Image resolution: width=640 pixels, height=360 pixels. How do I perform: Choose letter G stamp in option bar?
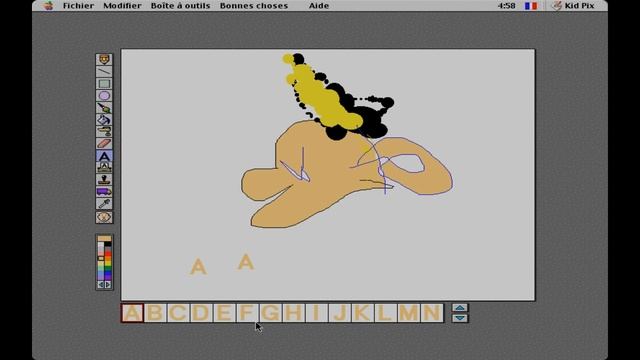(270, 313)
